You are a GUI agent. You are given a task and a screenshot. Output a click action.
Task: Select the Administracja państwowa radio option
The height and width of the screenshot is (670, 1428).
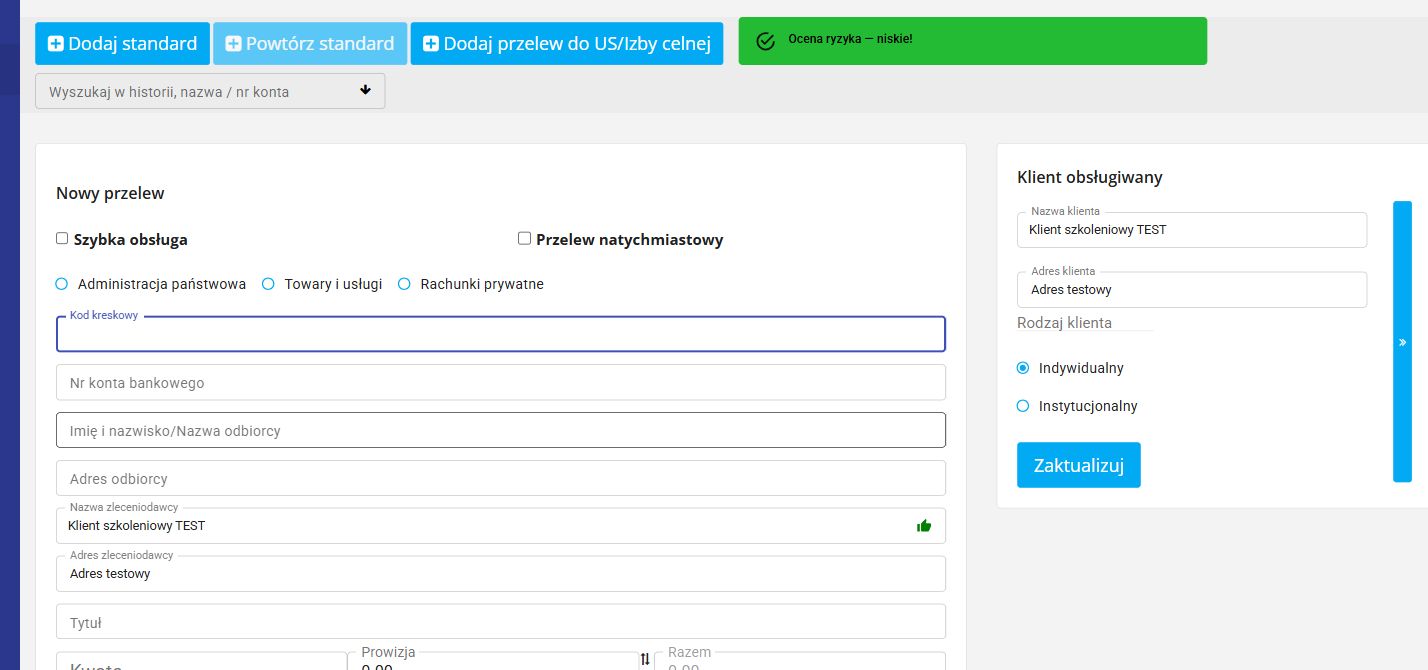[x=62, y=284]
